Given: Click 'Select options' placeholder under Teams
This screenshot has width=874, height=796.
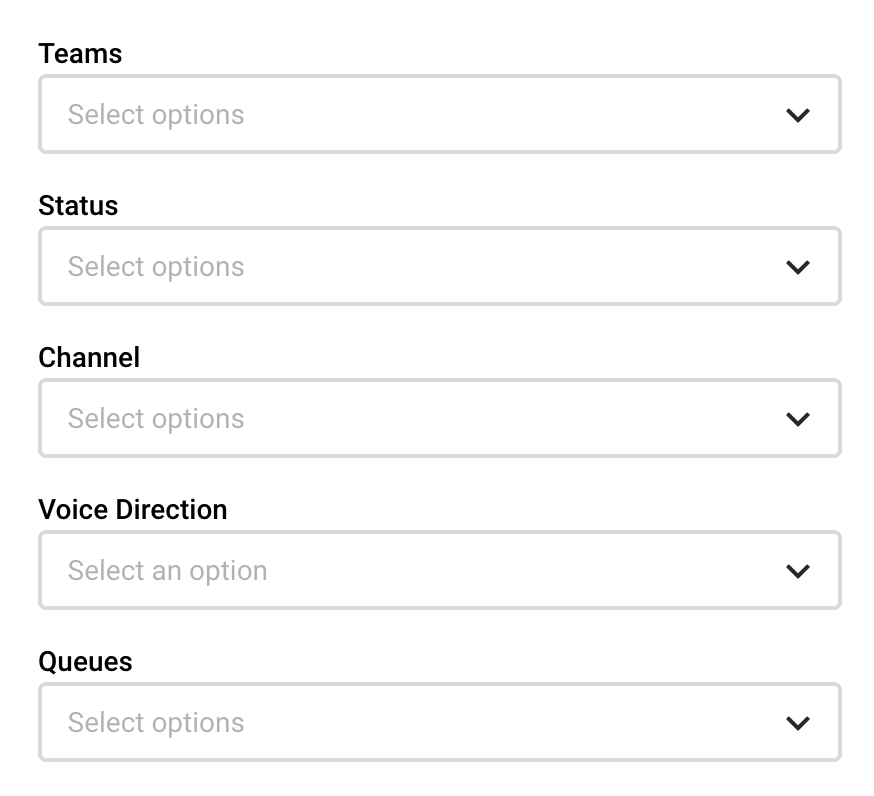Looking at the screenshot, I should coord(155,114).
